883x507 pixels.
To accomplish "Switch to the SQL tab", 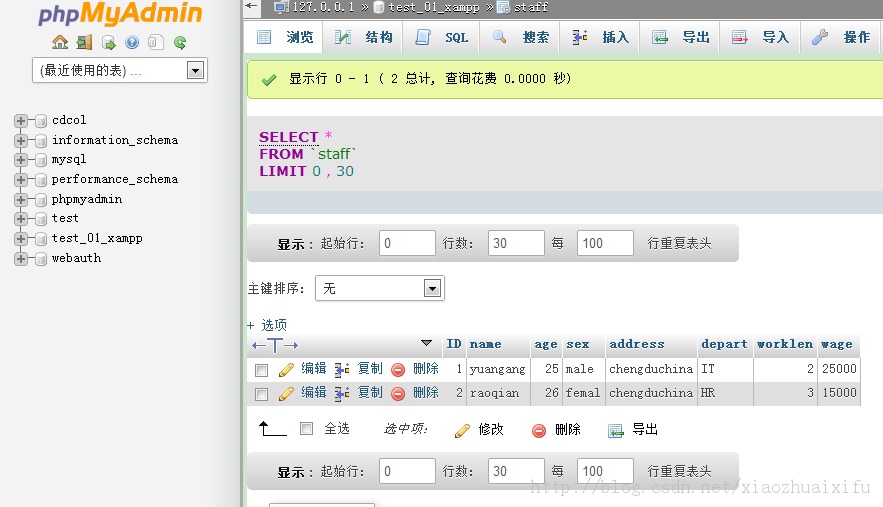I will [x=441, y=37].
